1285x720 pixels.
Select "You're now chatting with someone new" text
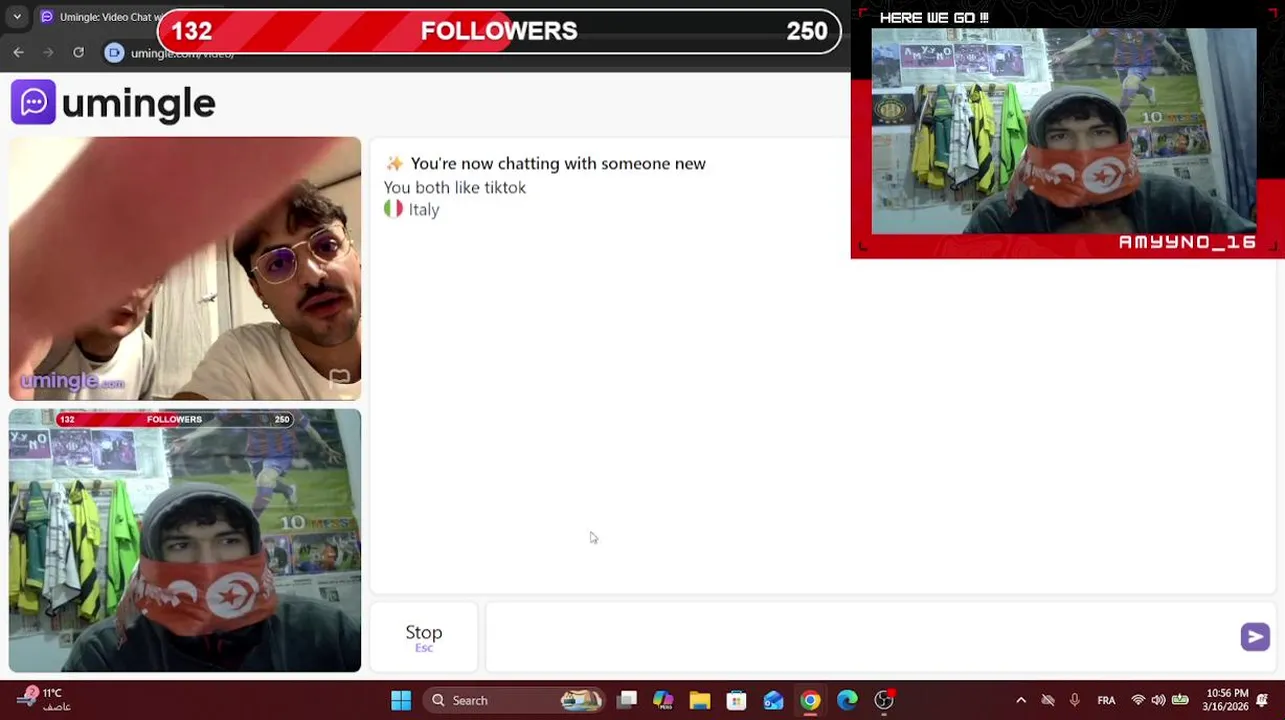[x=558, y=163]
